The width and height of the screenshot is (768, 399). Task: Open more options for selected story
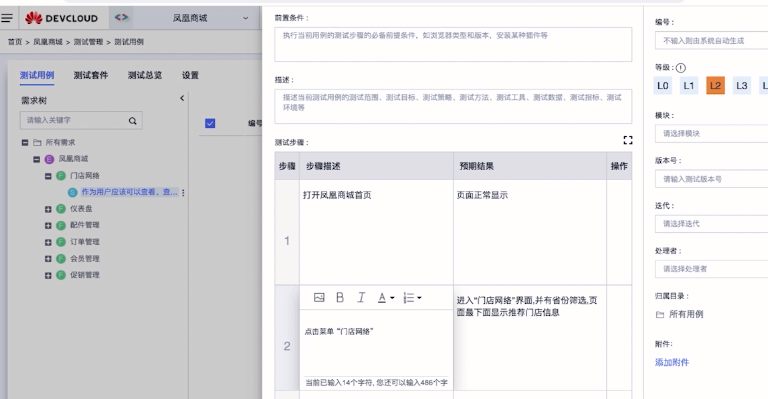click(183, 193)
